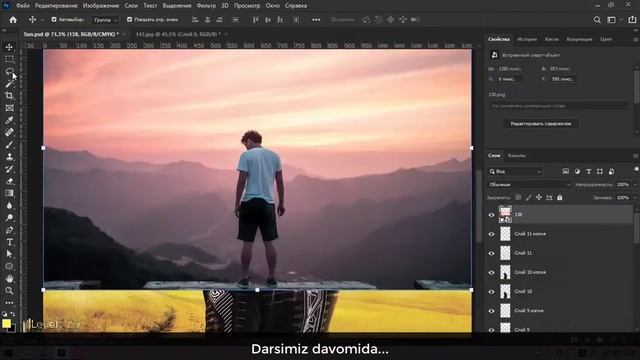Viewport: 640px width, 360px height.
Task: Select the Hand tool
Action: pyautogui.click(x=9, y=278)
